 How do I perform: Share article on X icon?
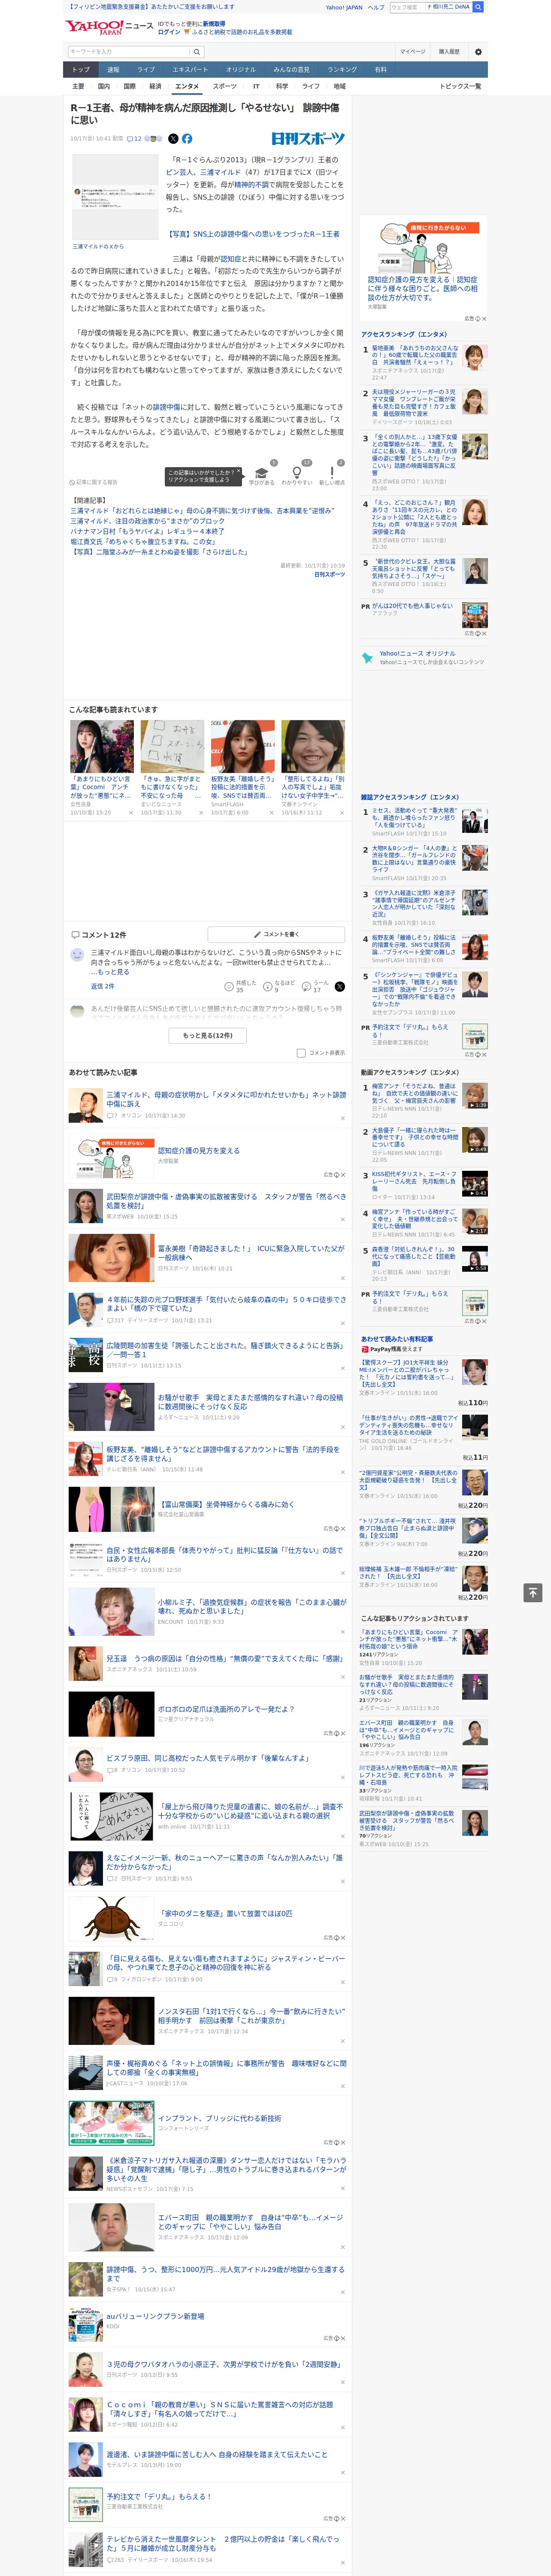173,139
